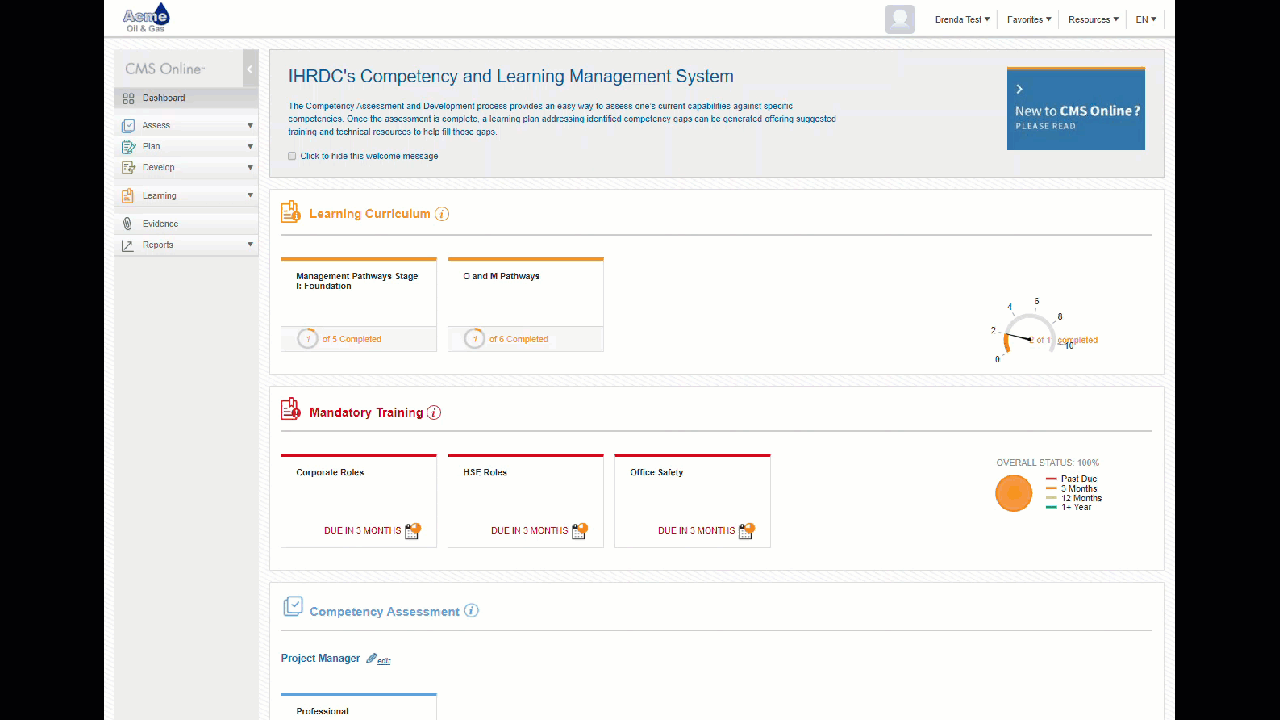The height and width of the screenshot is (720, 1280).
Task: Select Dashboard in the sidebar menu
Action: pyautogui.click(x=186, y=98)
